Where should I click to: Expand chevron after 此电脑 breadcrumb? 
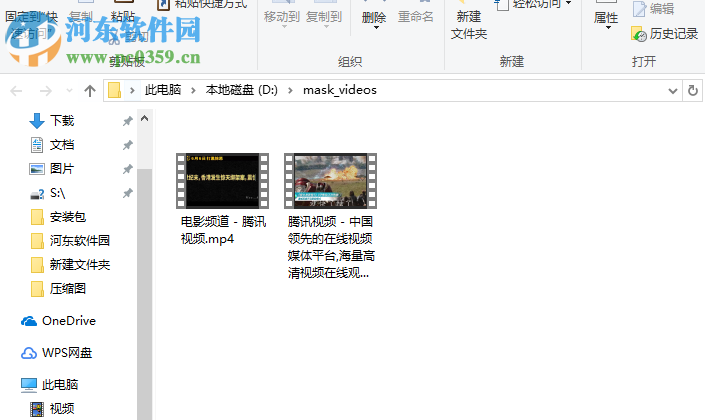pos(193,90)
